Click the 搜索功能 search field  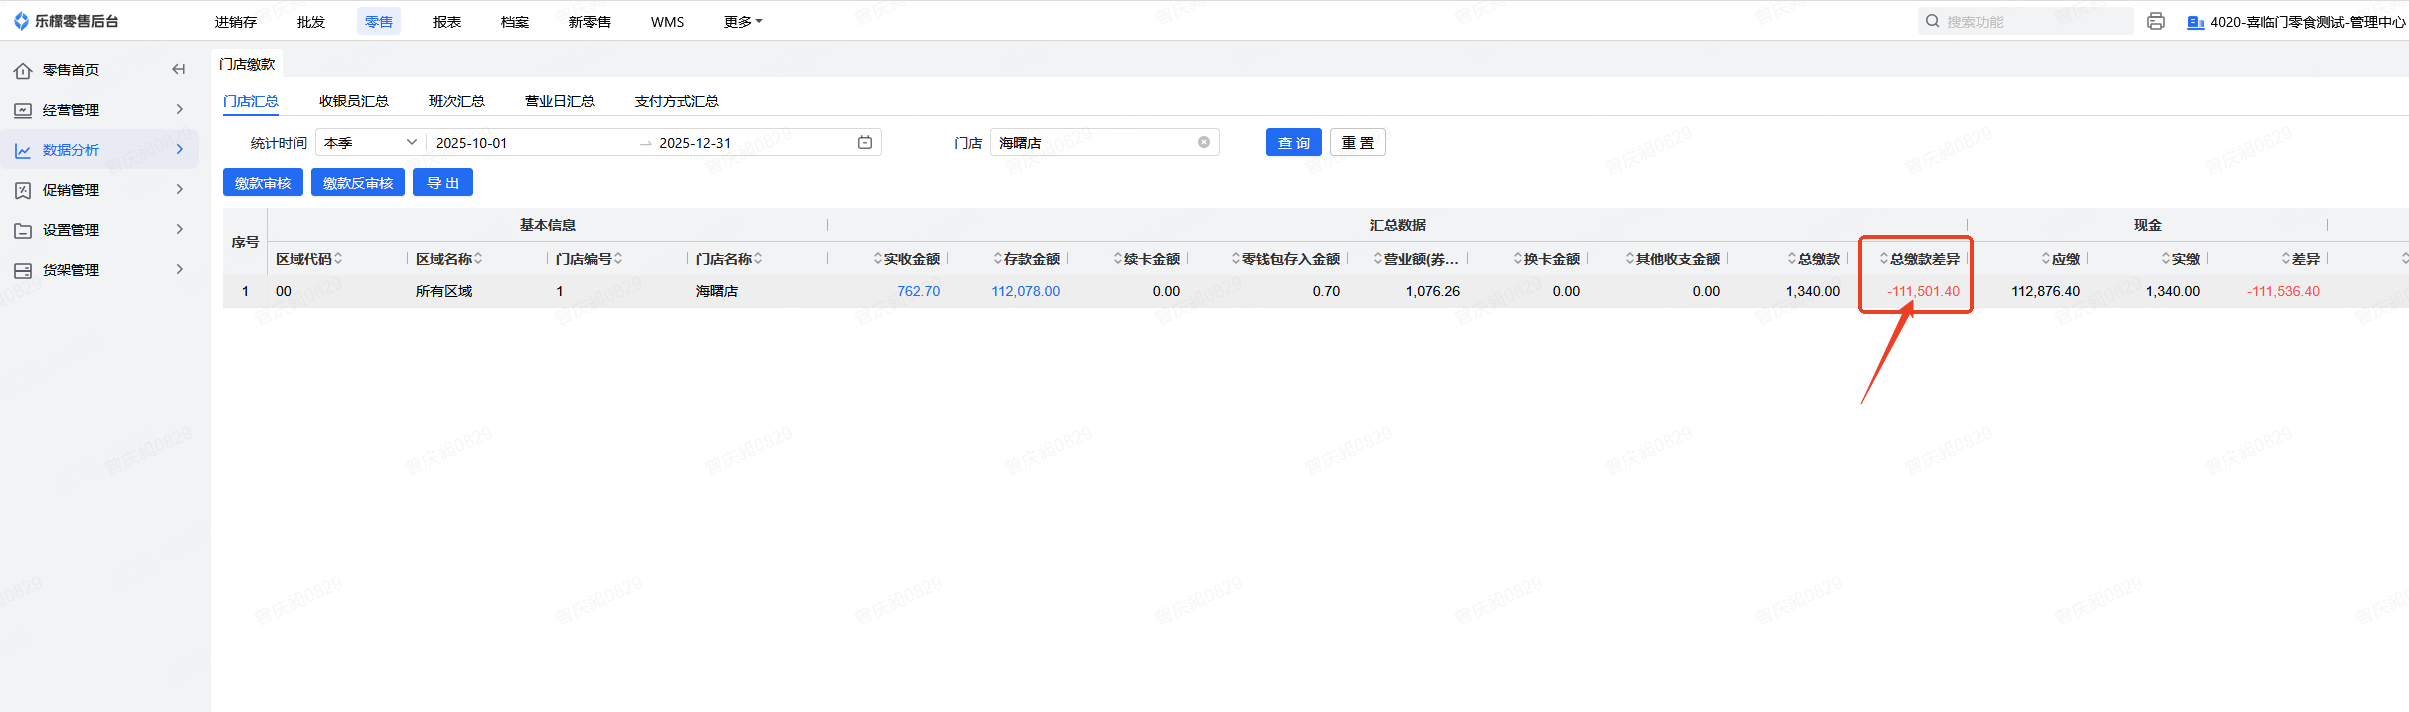point(2026,21)
